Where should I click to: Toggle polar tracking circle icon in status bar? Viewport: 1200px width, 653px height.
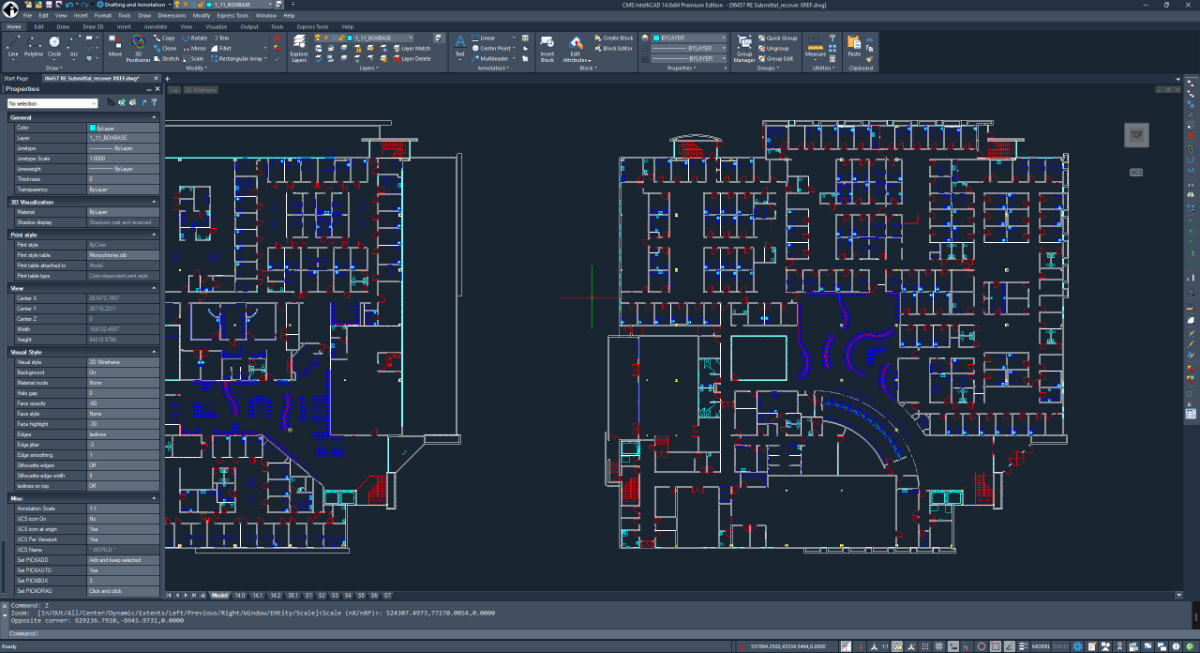[x=981, y=646]
